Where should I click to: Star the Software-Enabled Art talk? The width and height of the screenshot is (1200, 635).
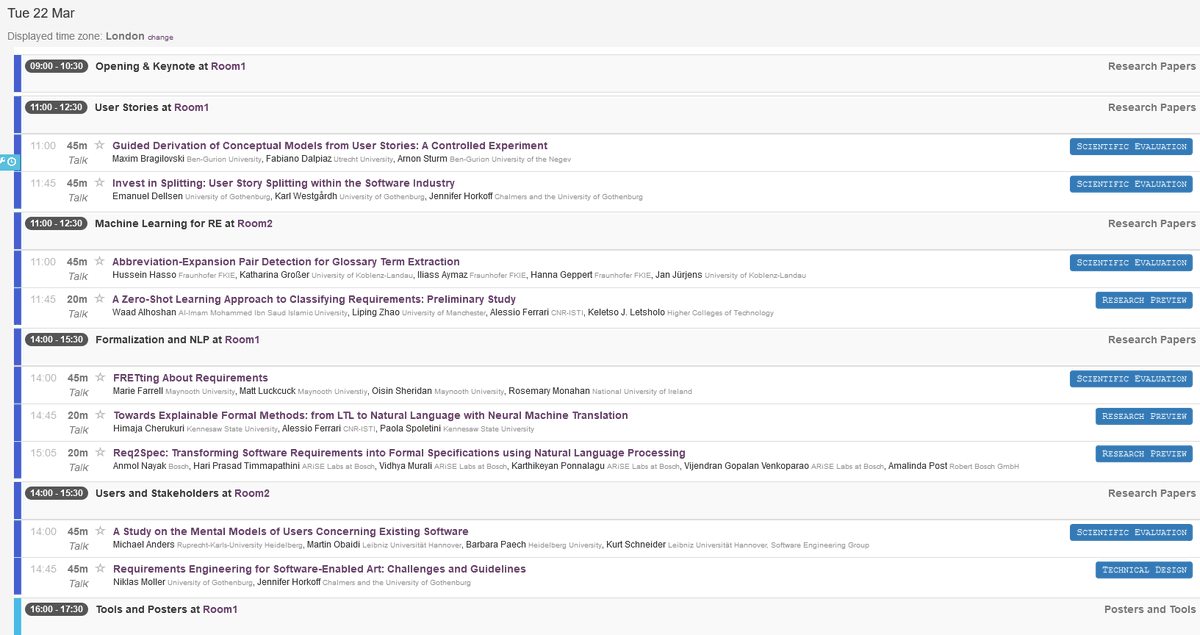point(99,569)
